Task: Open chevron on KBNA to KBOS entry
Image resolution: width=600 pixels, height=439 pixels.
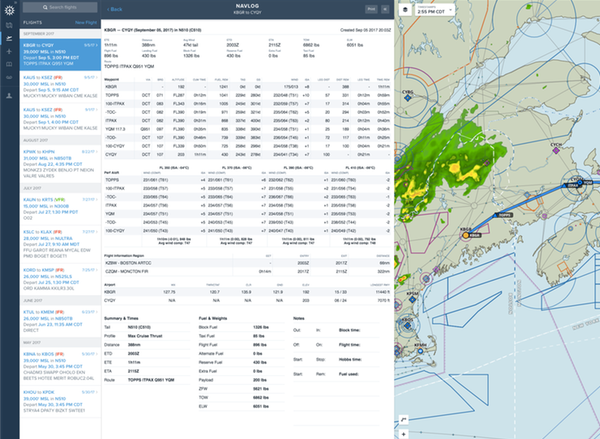Action: coord(97,354)
